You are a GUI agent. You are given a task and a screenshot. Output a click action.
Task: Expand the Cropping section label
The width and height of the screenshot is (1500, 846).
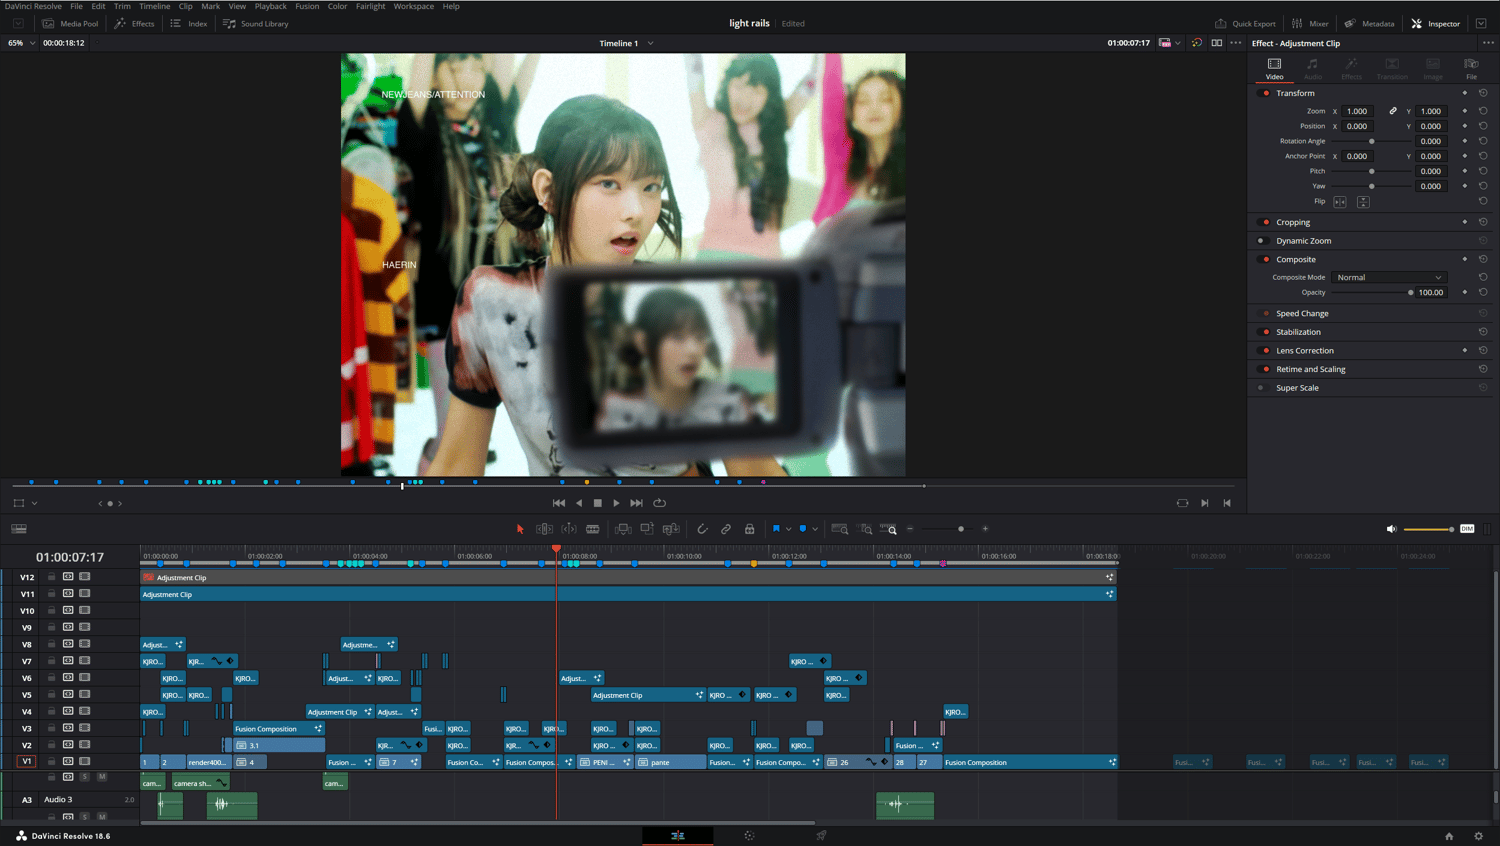pos(1293,222)
